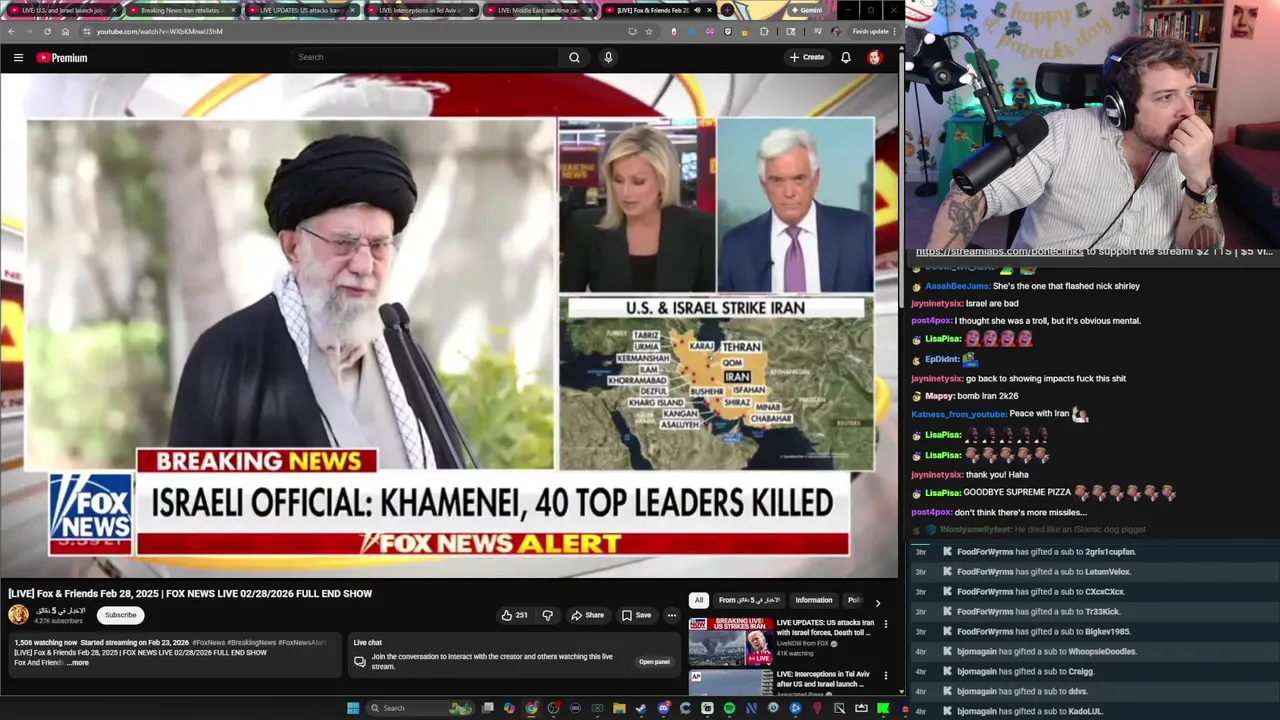The height and width of the screenshot is (720, 1280).
Task: Open the Windows Start menu
Action: pyautogui.click(x=353, y=708)
